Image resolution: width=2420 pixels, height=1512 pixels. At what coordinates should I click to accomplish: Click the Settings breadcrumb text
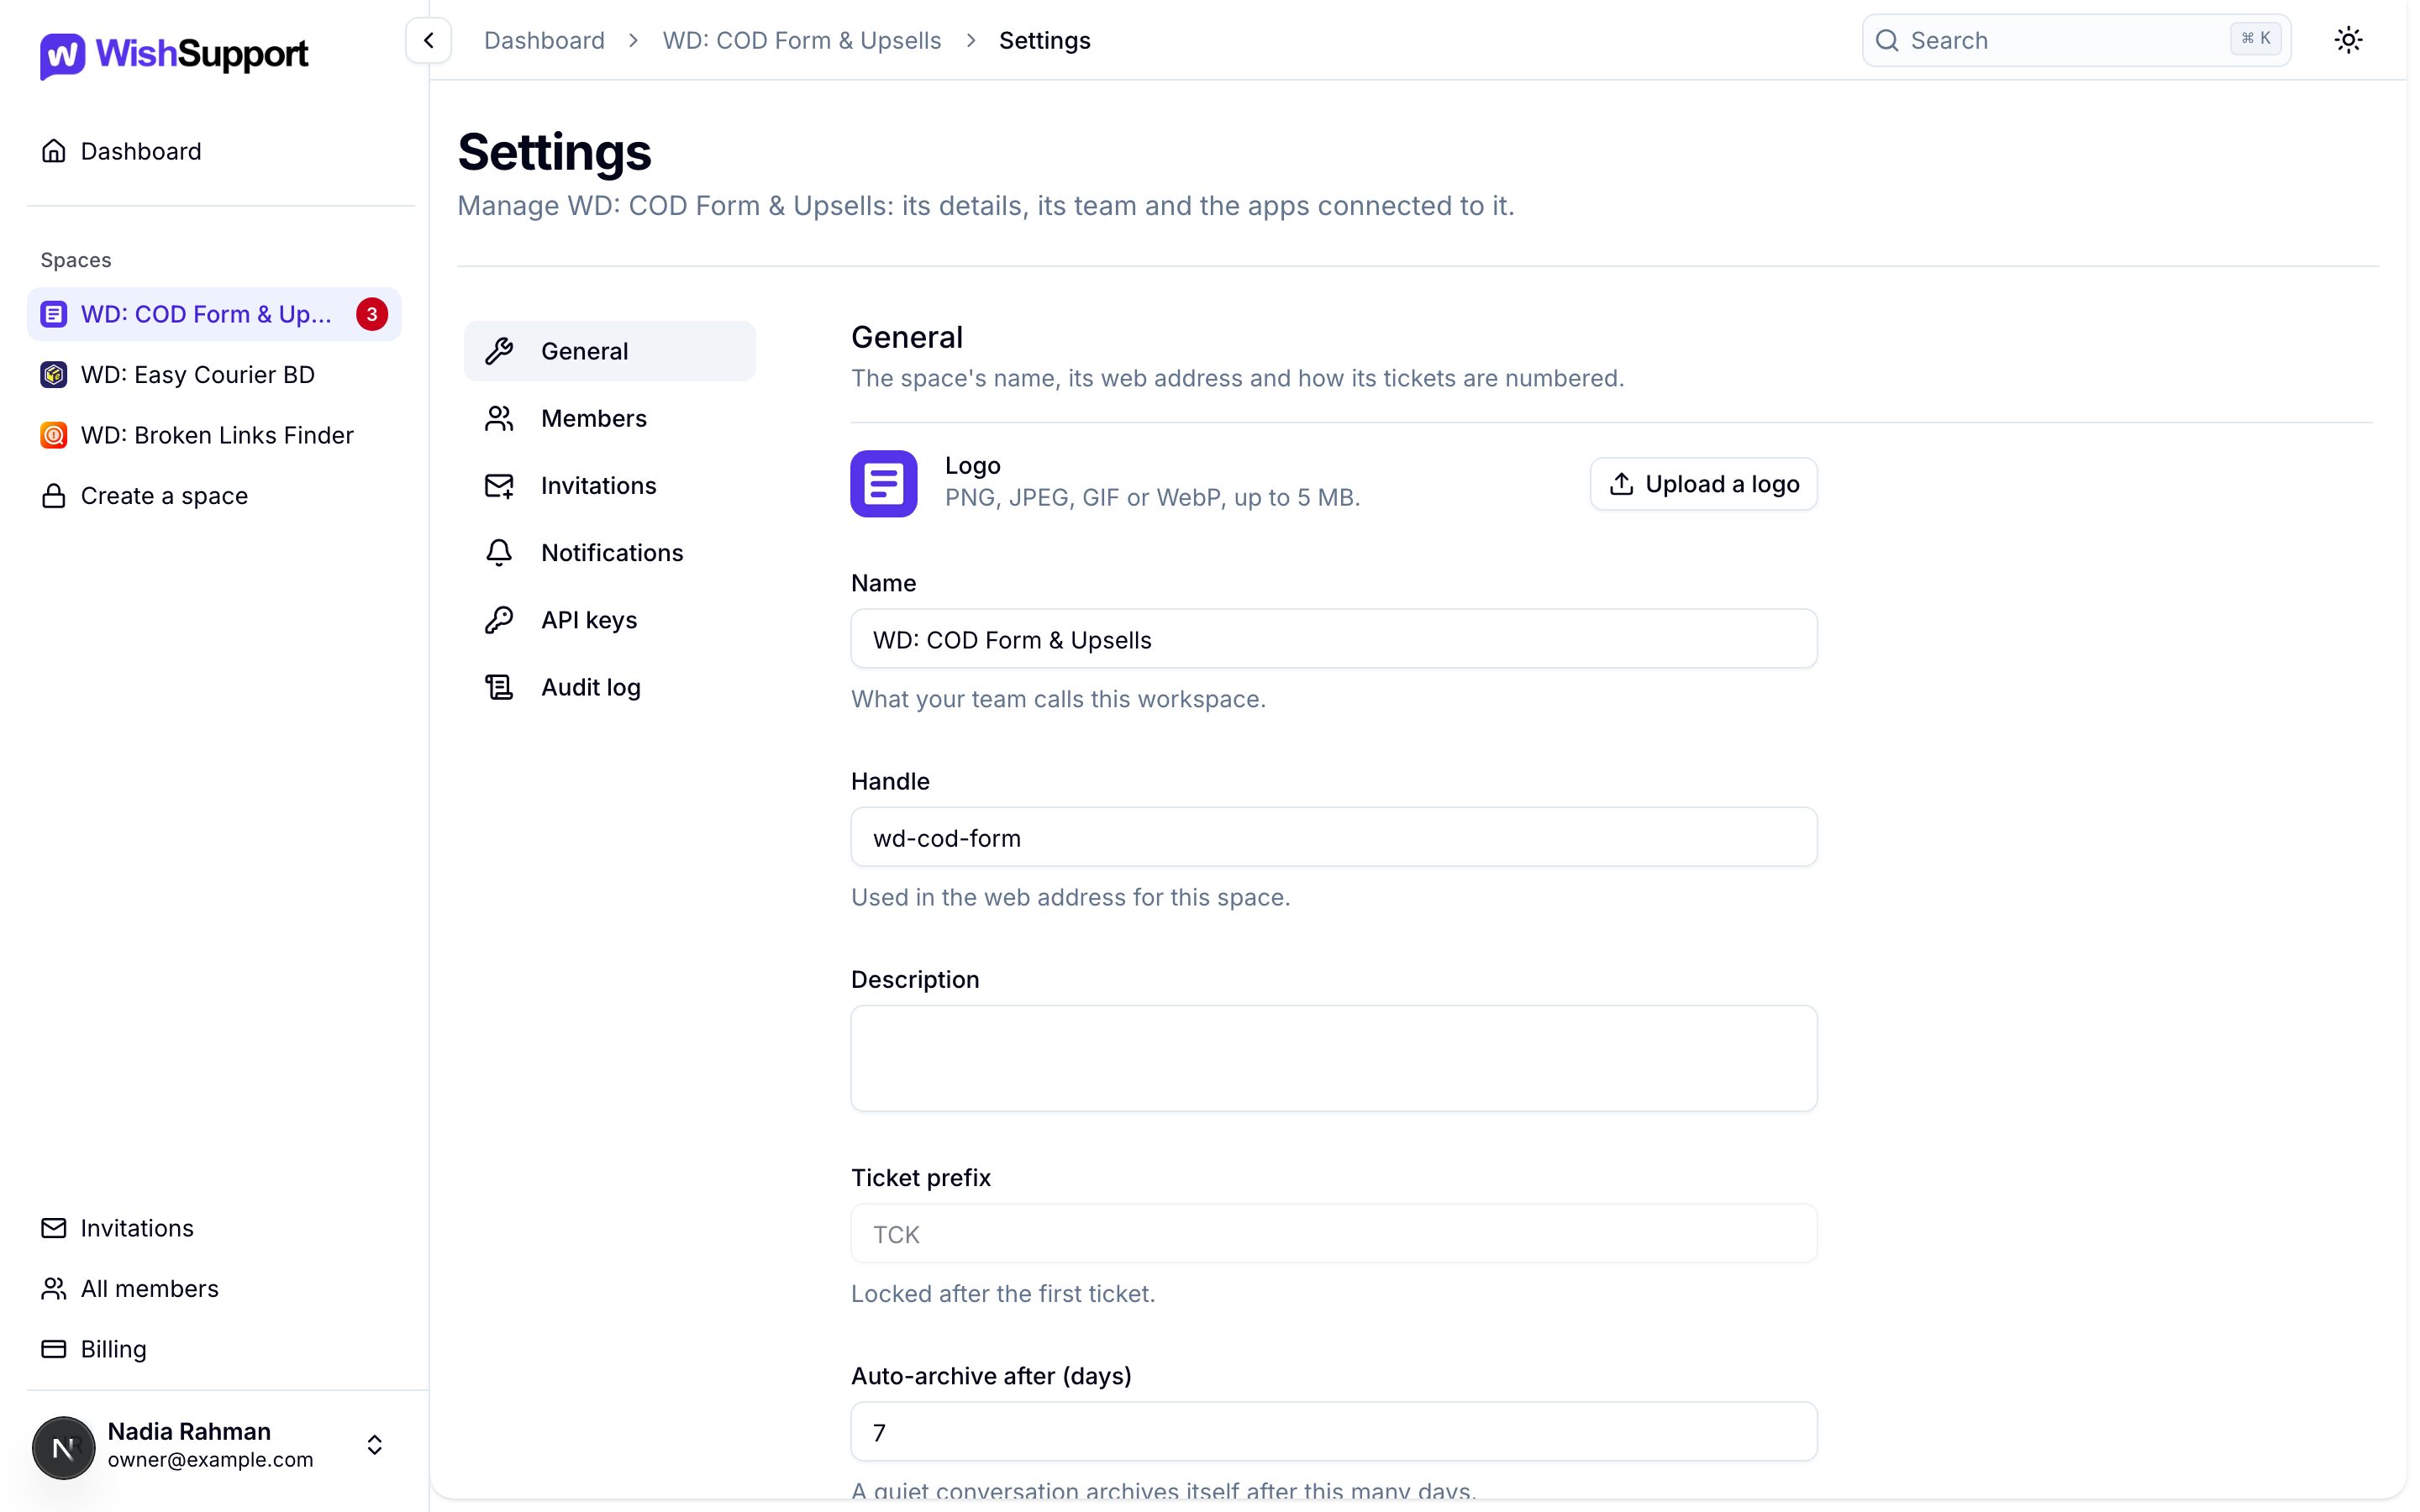tap(1045, 40)
